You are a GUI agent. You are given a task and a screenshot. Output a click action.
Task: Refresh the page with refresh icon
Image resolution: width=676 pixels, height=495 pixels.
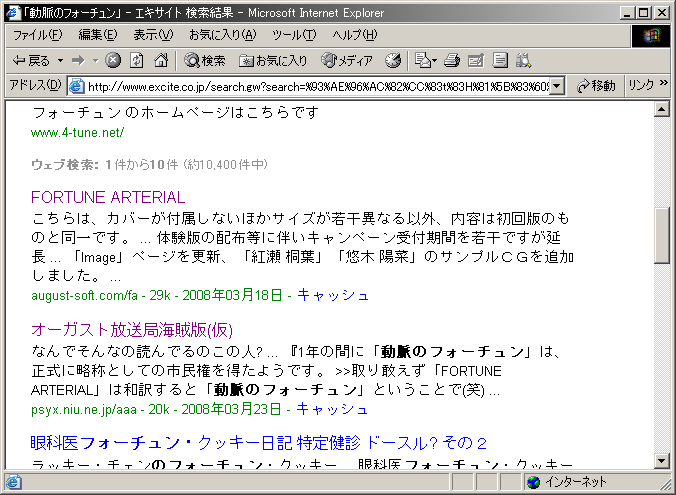coord(137,60)
